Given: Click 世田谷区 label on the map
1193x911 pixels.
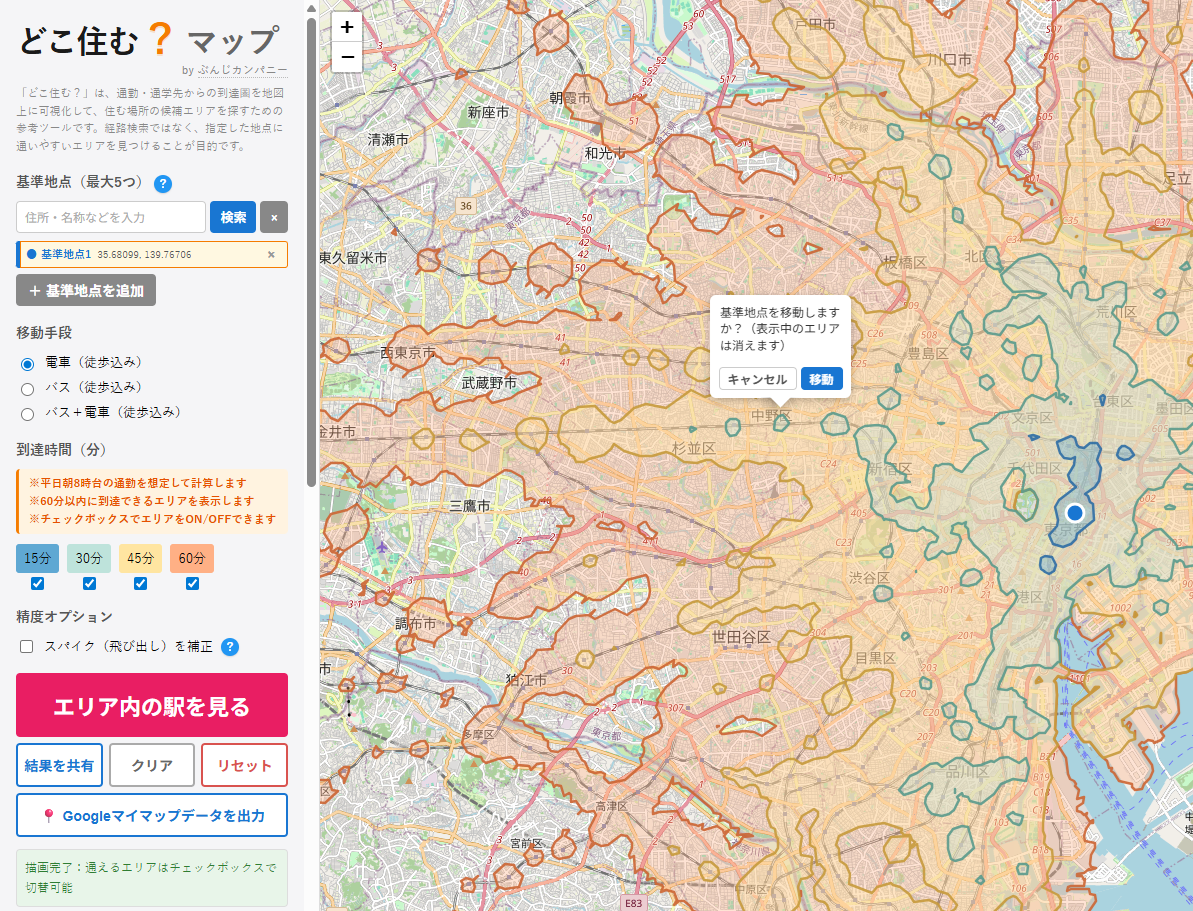Looking at the screenshot, I should click(x=741, y=637).
